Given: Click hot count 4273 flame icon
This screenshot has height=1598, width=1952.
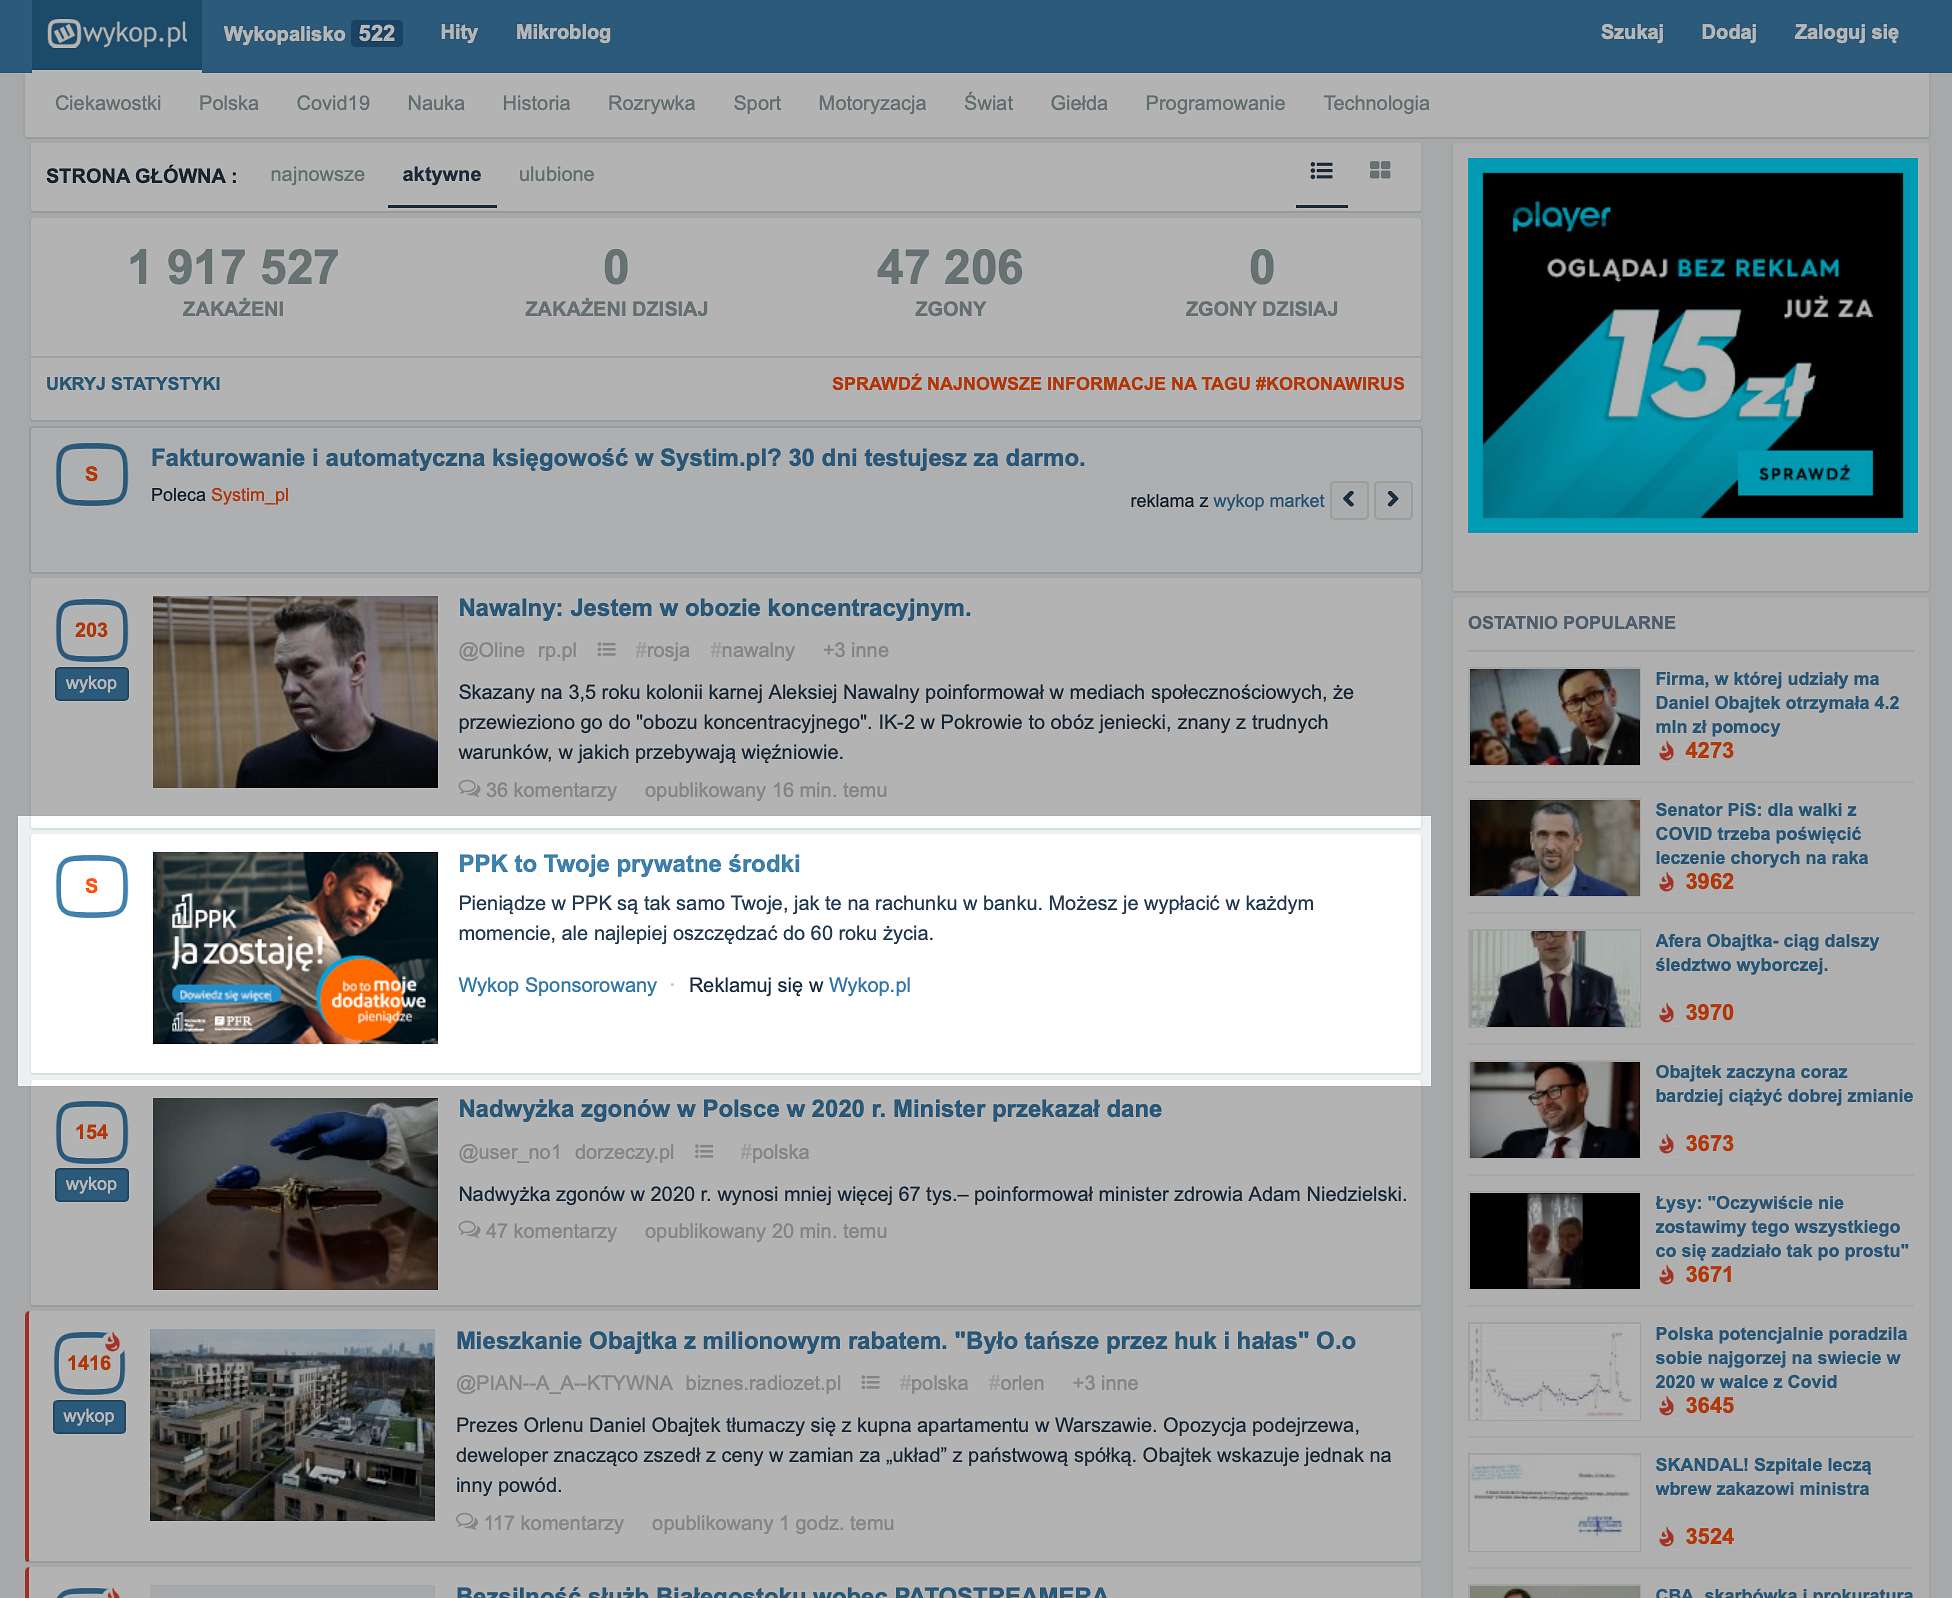Looking at the screenshot, I should (x=1666, y=751).
